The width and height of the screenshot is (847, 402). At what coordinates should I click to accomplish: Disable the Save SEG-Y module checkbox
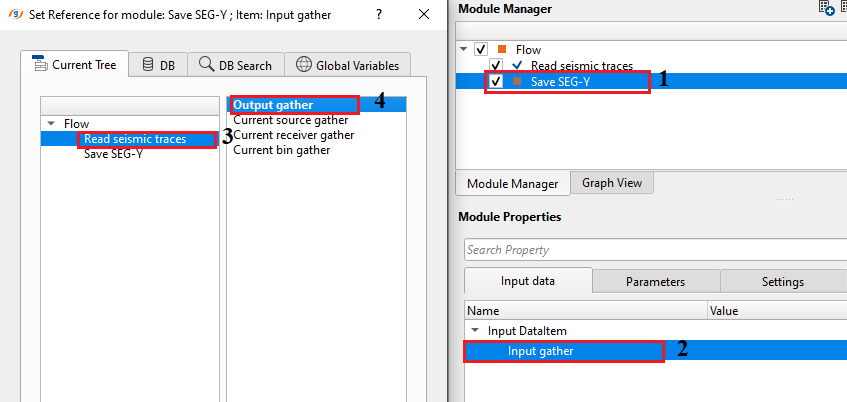(x=496, y=82)
